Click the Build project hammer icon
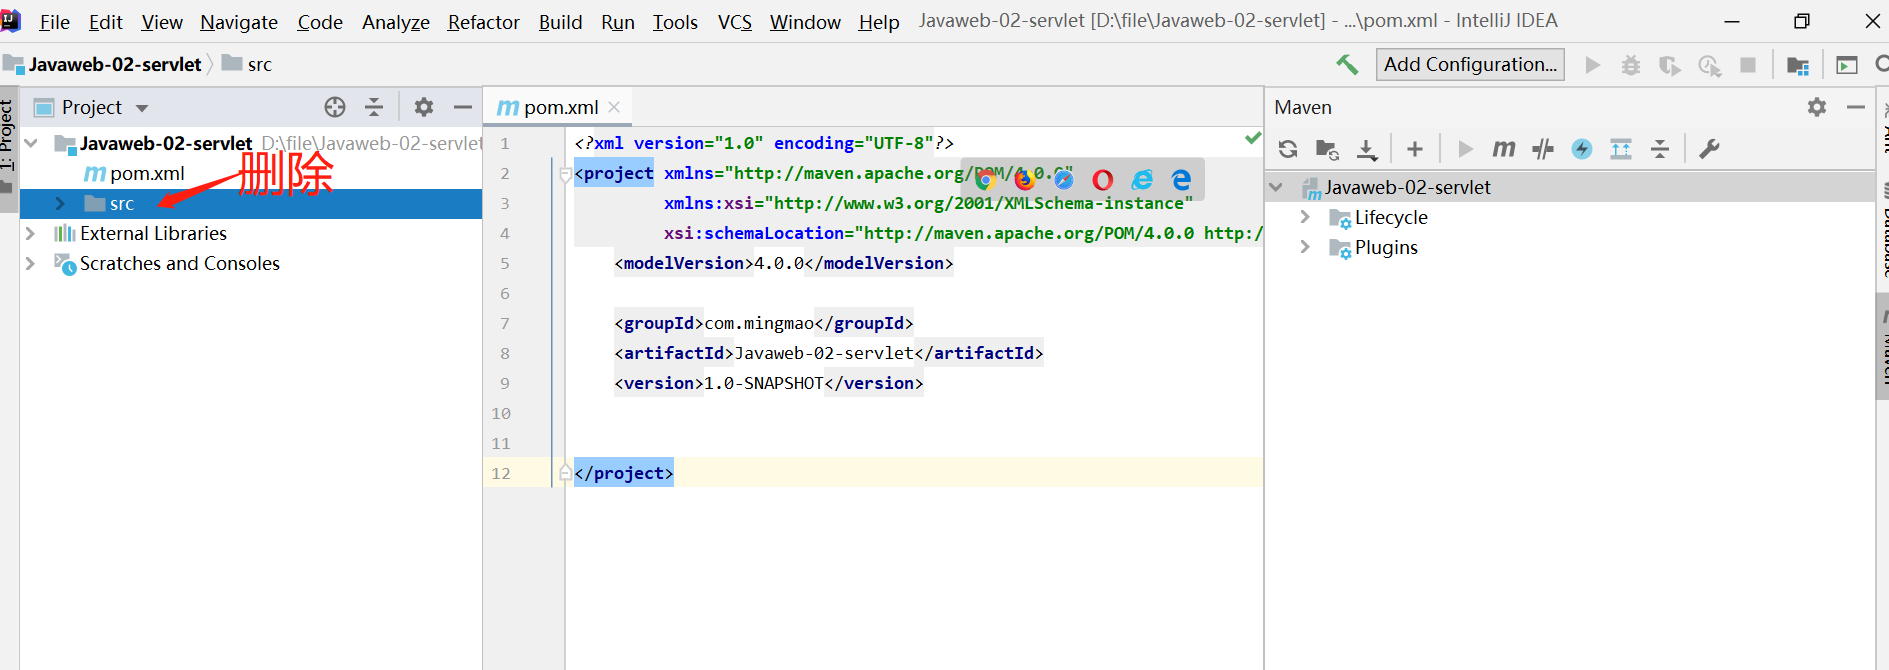The height and width of the screenshot is (670, 1889). tap(1347, 65)
